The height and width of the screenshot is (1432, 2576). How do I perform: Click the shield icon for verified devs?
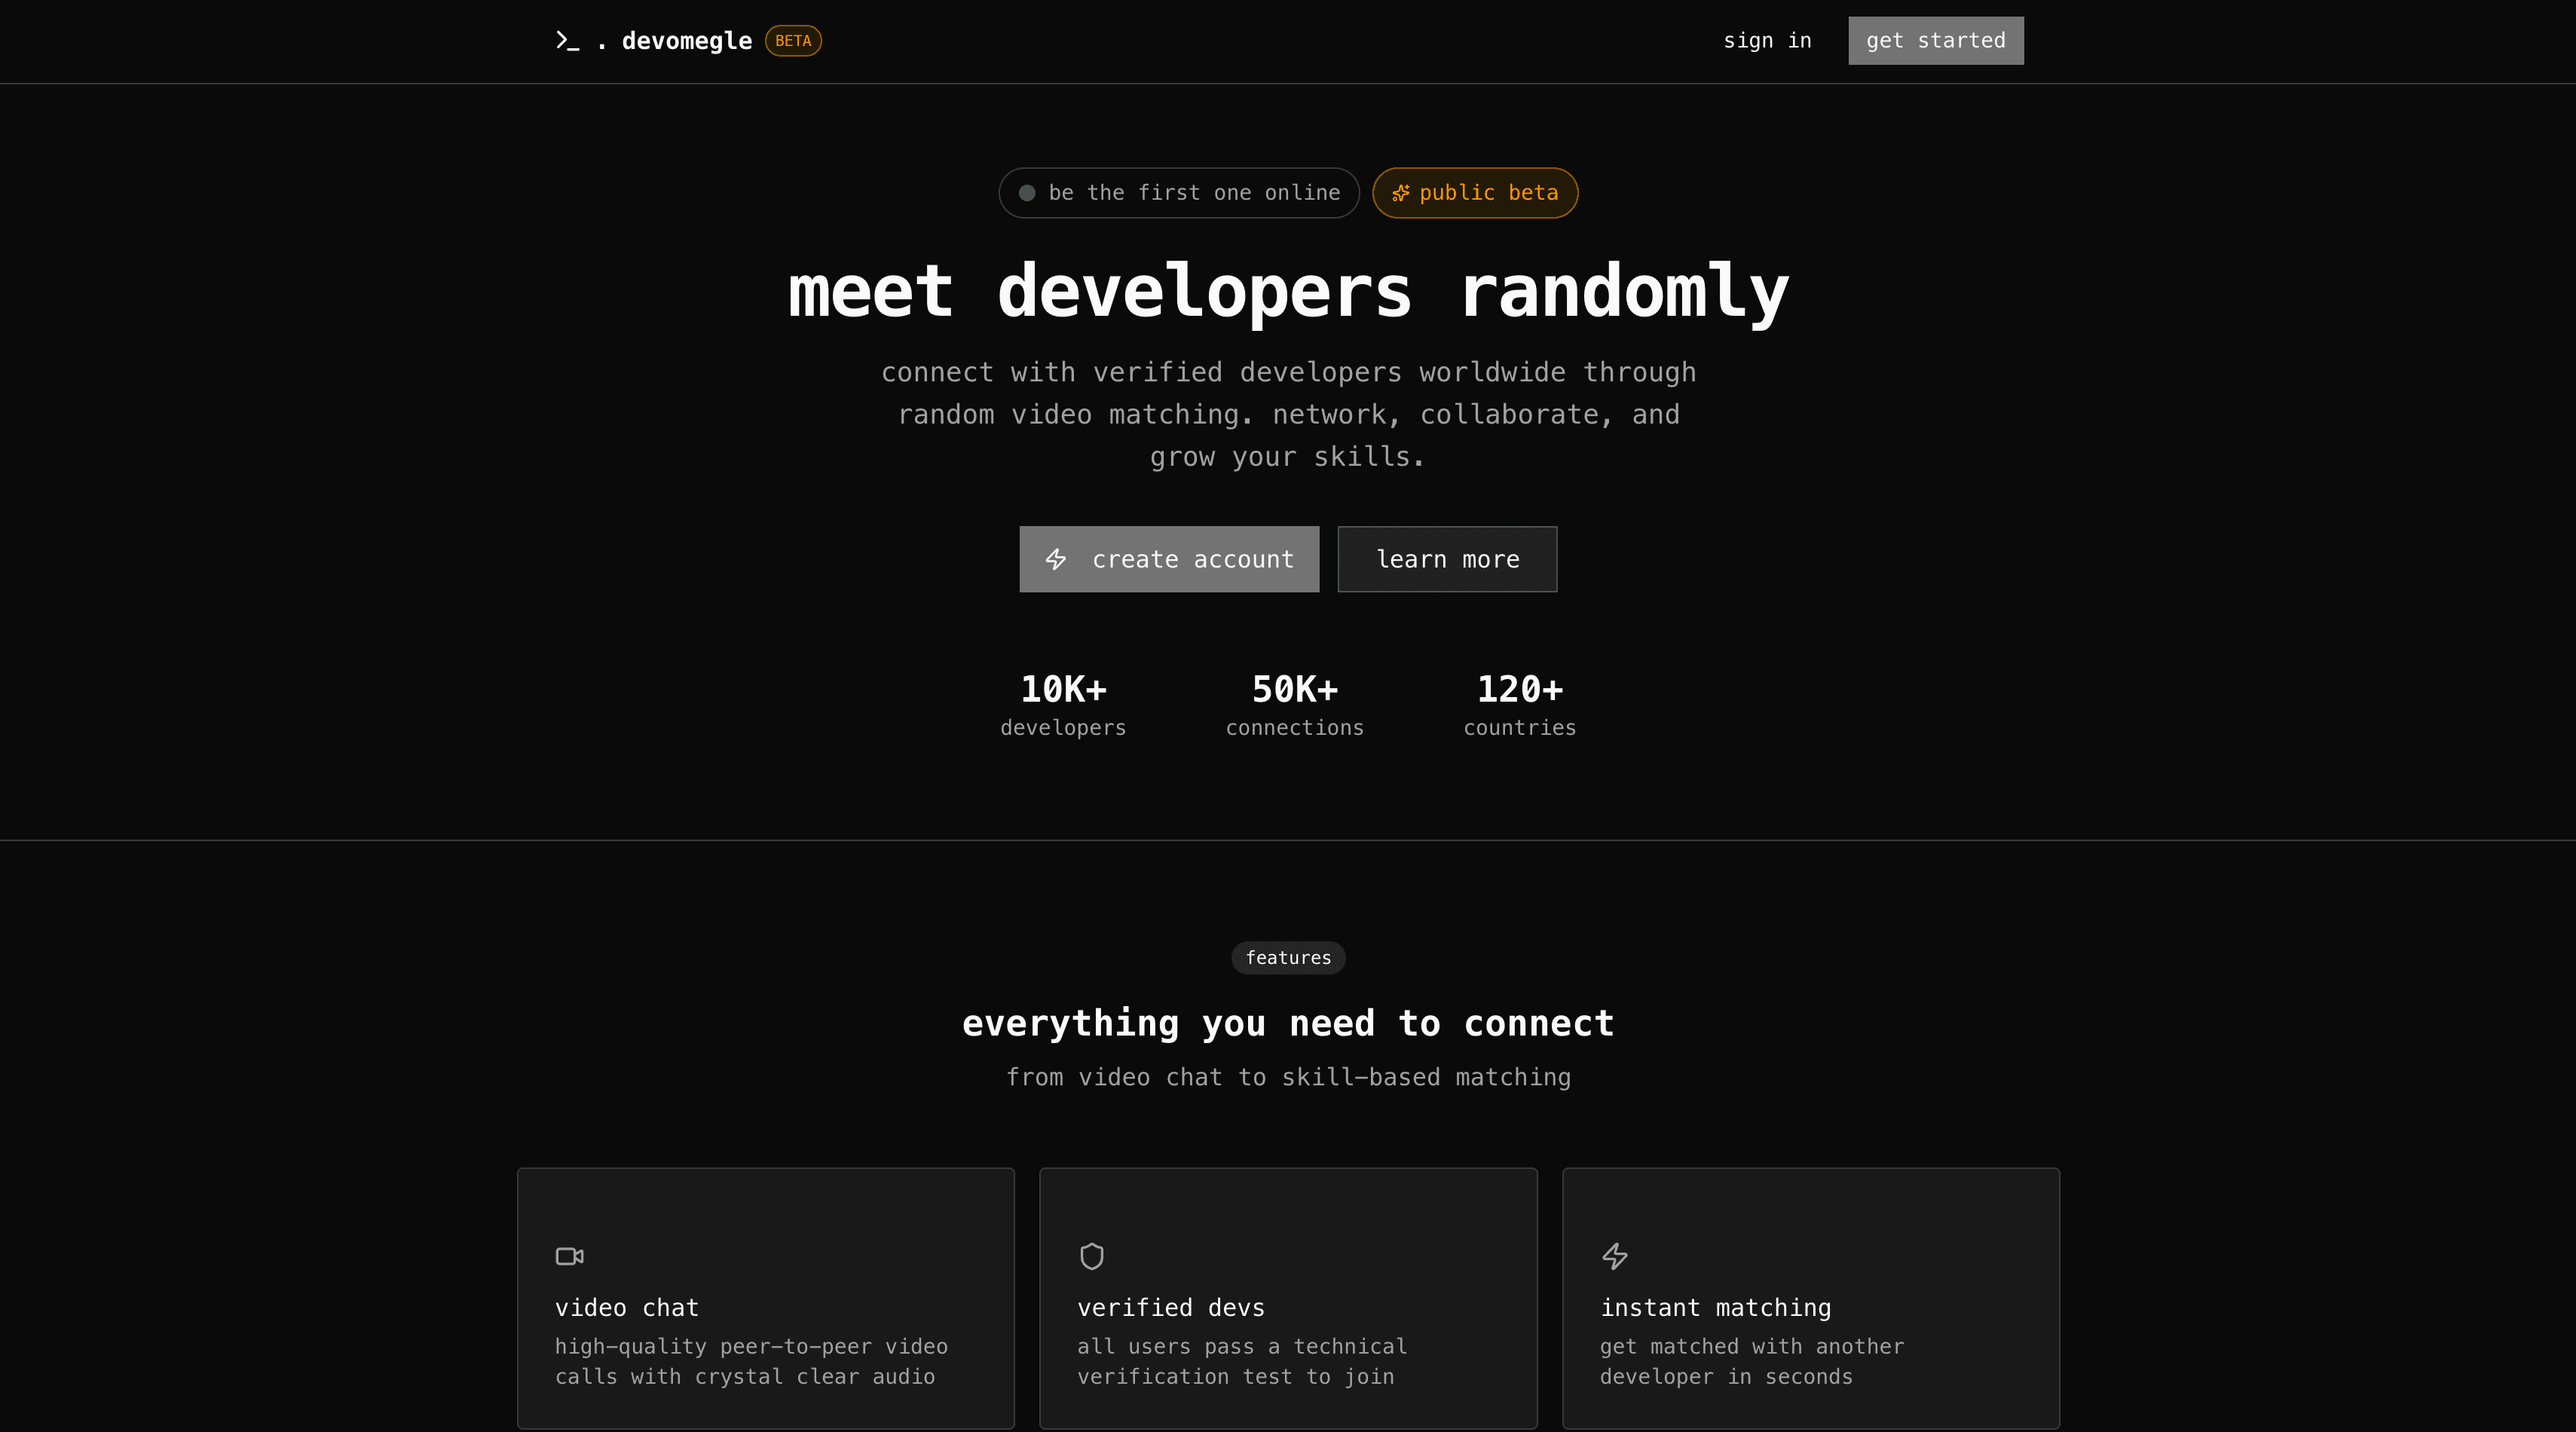pos(1091,1256)
